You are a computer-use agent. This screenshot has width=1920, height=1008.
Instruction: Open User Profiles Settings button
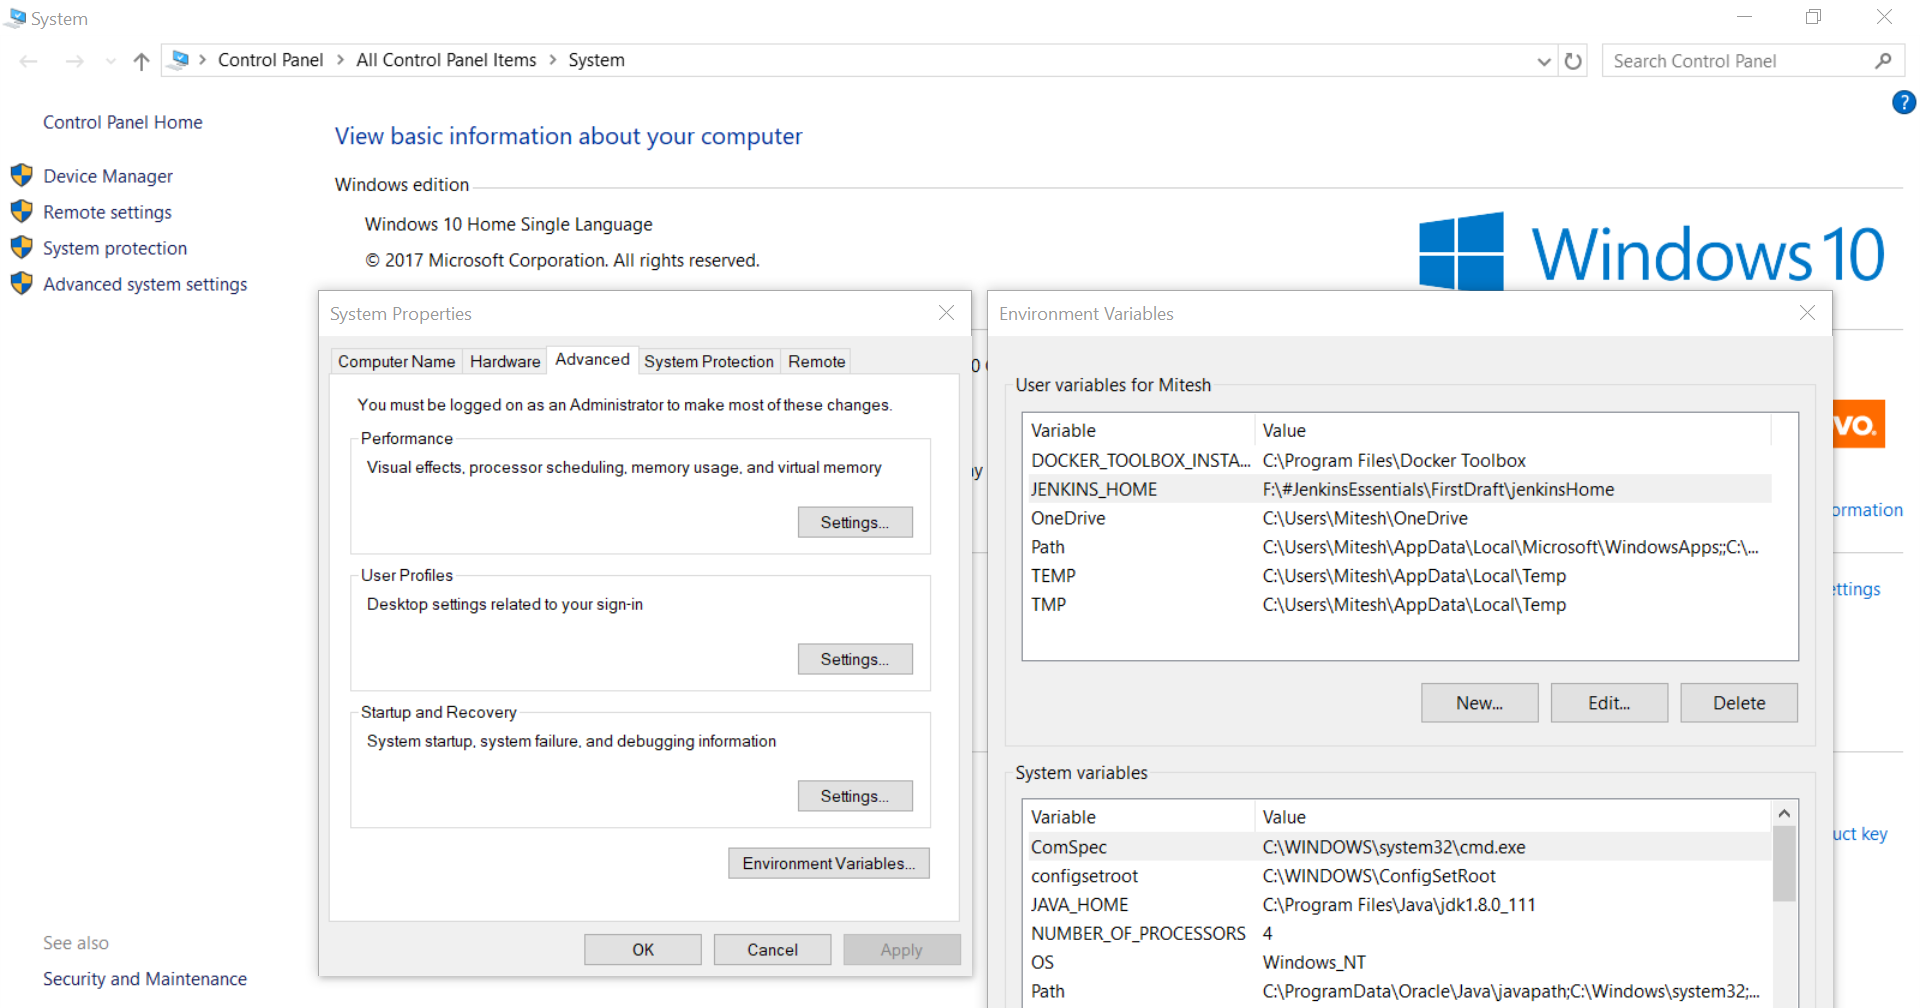(x=855, y=659)
